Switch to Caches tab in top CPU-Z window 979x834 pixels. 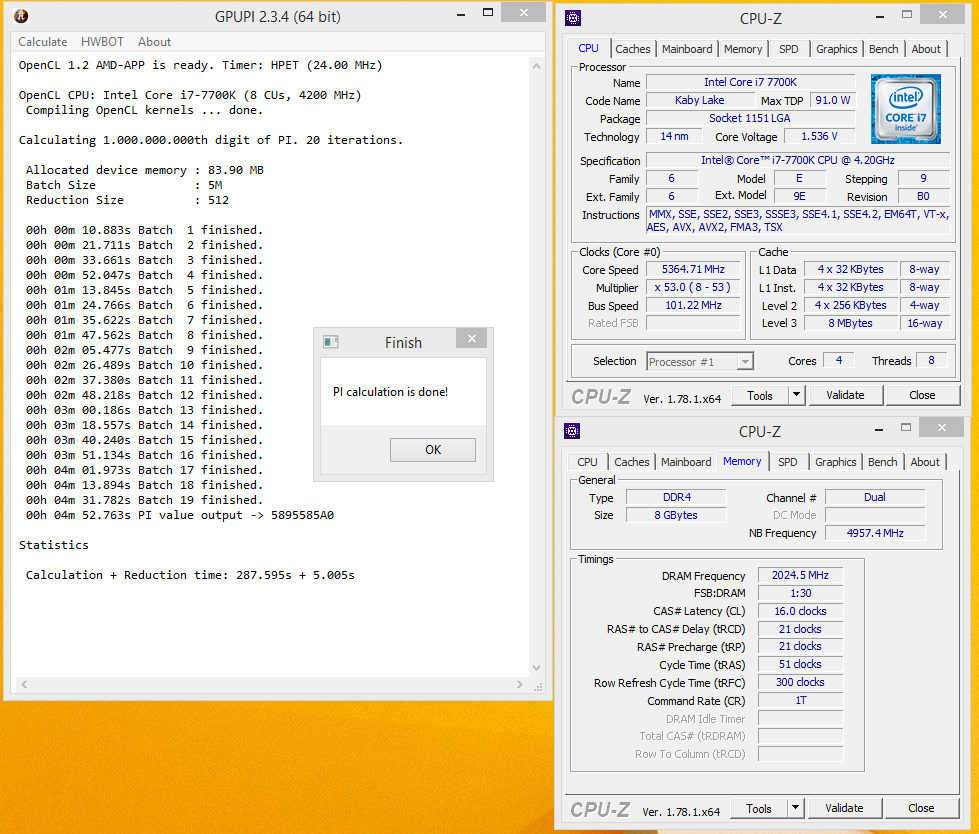pyautogui.click(x=632, y=49)
